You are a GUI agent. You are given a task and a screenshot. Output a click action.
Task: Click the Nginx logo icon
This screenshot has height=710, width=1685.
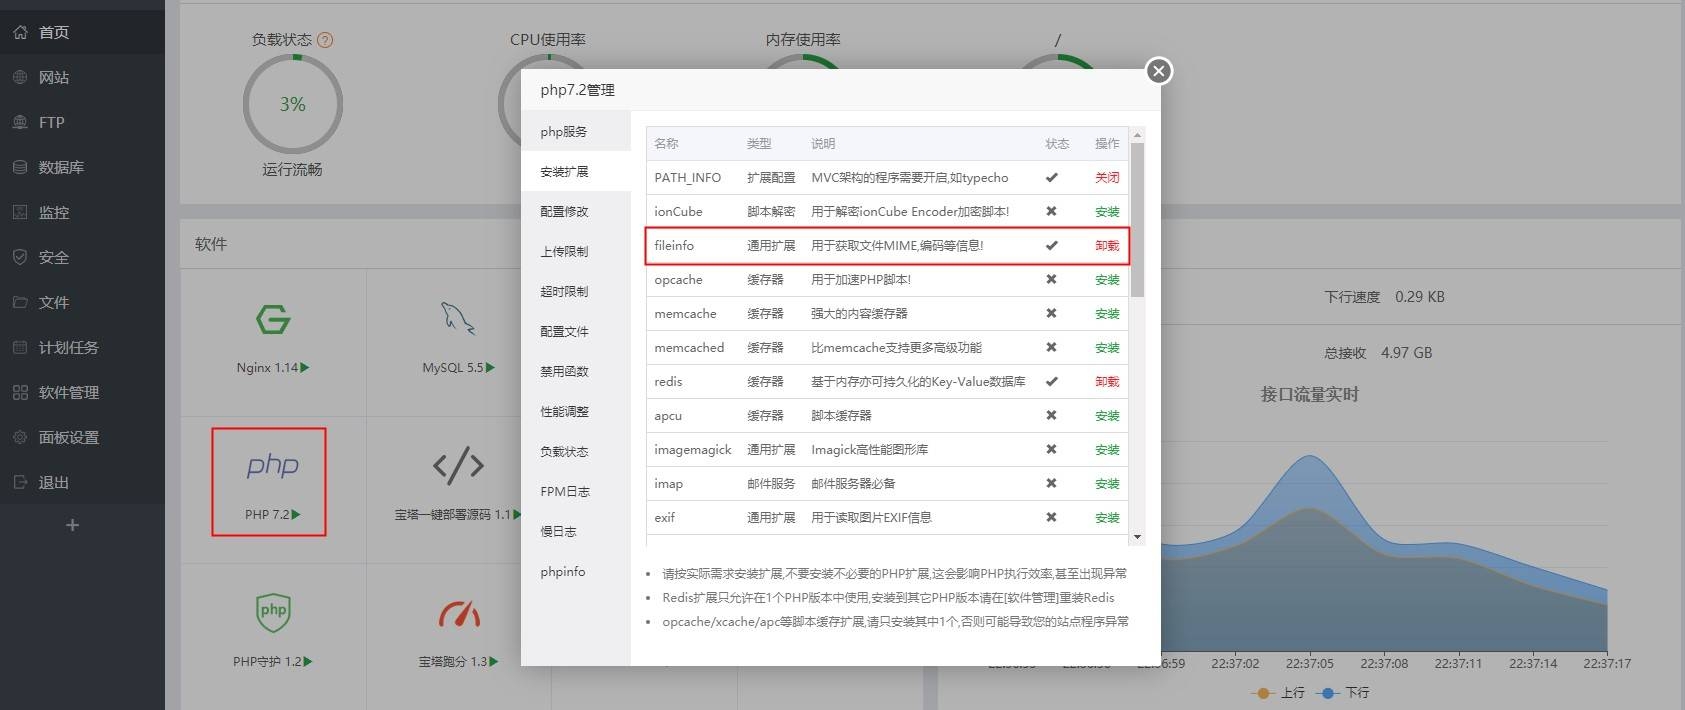tap(273, 320)
